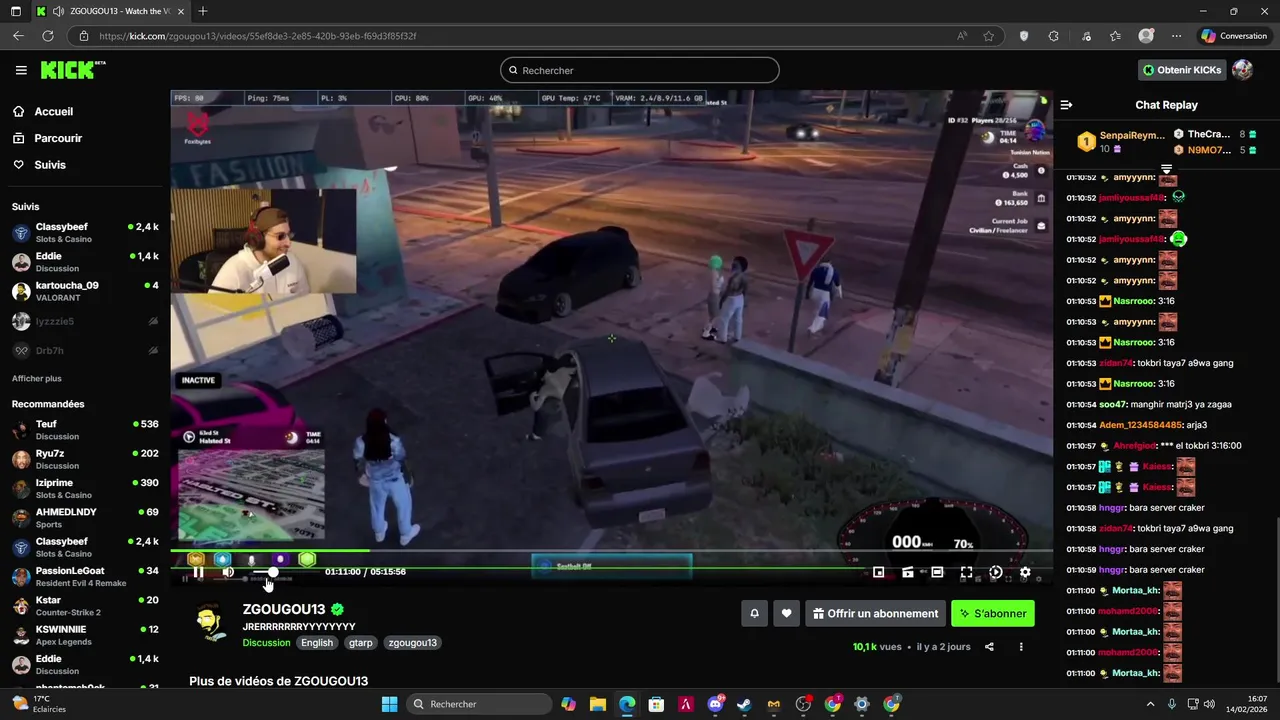Click the KICK logo
The image size is (1280, 720).
click(x=73, y=70)
